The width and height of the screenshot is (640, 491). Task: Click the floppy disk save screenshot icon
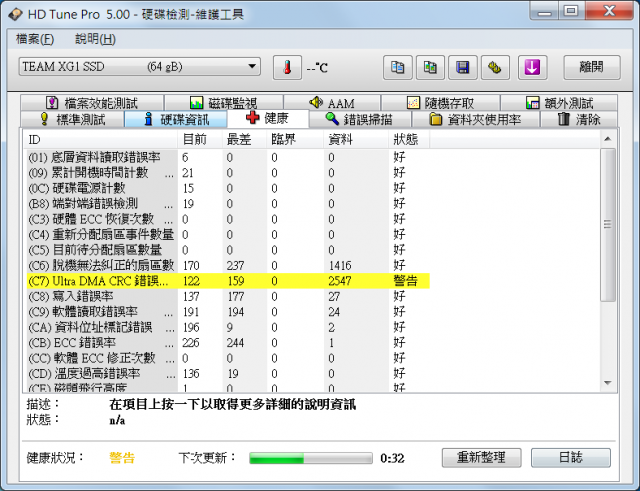tap(463, 67)
